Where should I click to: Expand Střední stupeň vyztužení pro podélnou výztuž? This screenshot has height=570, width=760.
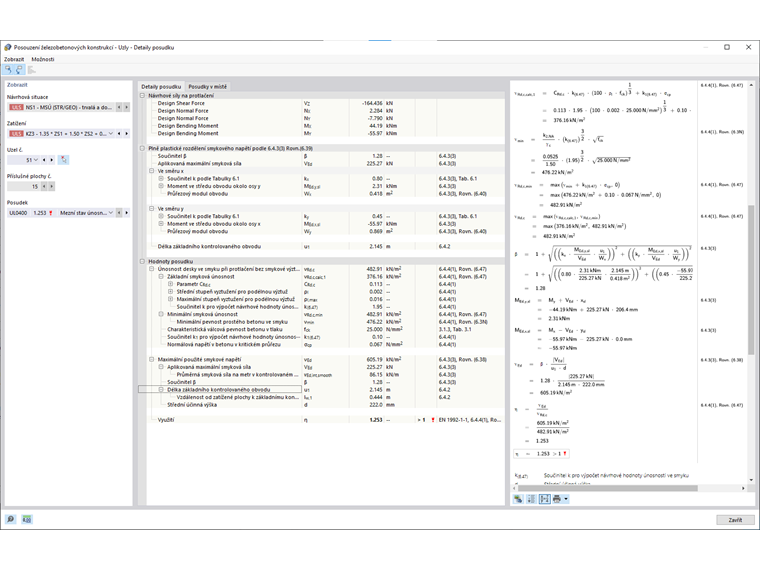coord(171,291)
